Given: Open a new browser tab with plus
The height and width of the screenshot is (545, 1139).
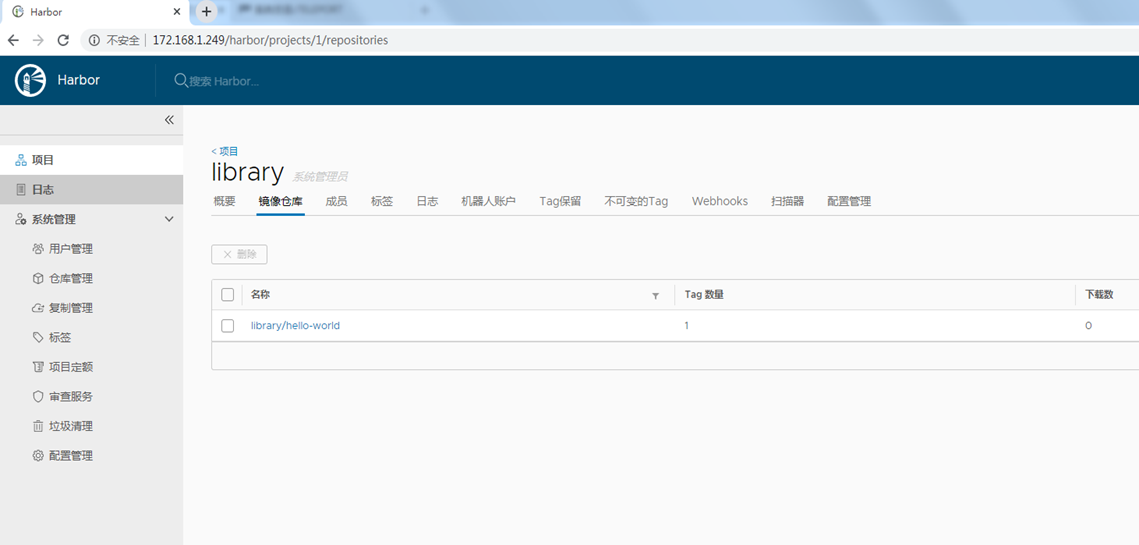Looking at the screenshot, I should click(x=206, y=12).
